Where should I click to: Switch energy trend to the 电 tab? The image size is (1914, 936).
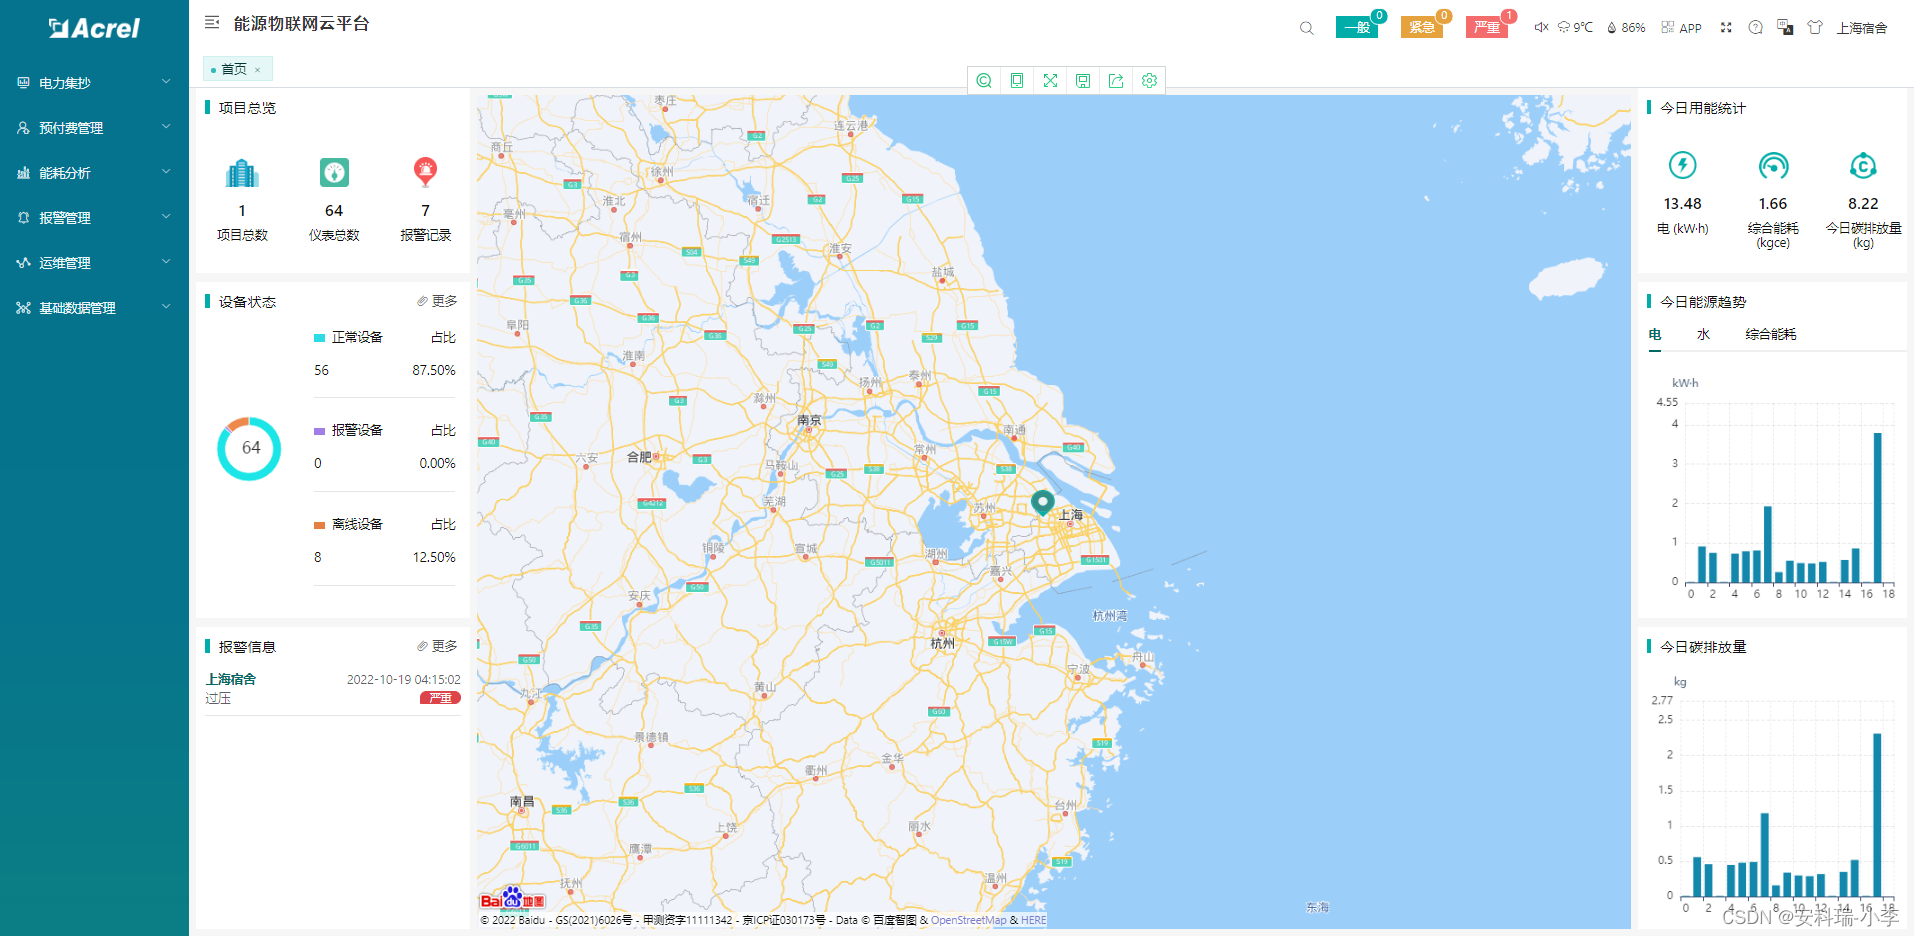1655,335
